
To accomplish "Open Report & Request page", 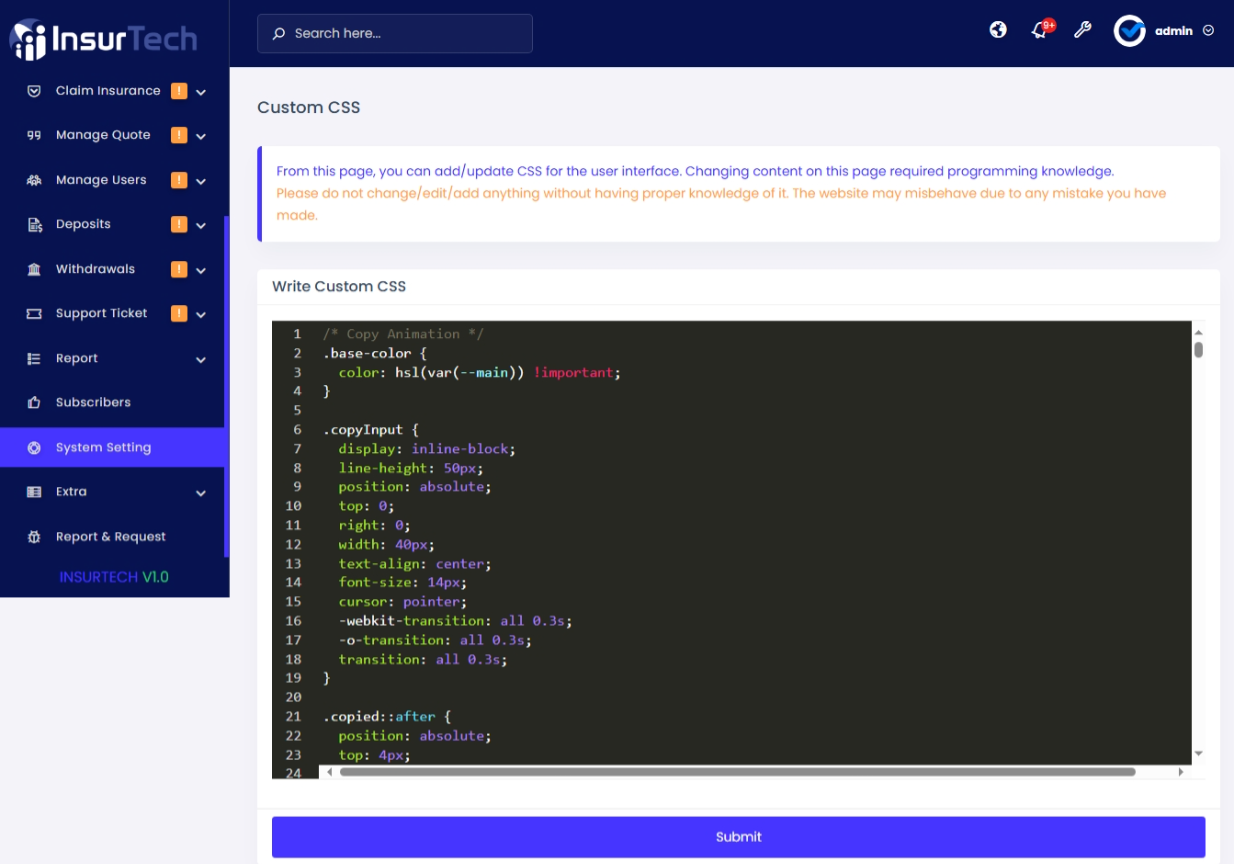I will point(112,537).
